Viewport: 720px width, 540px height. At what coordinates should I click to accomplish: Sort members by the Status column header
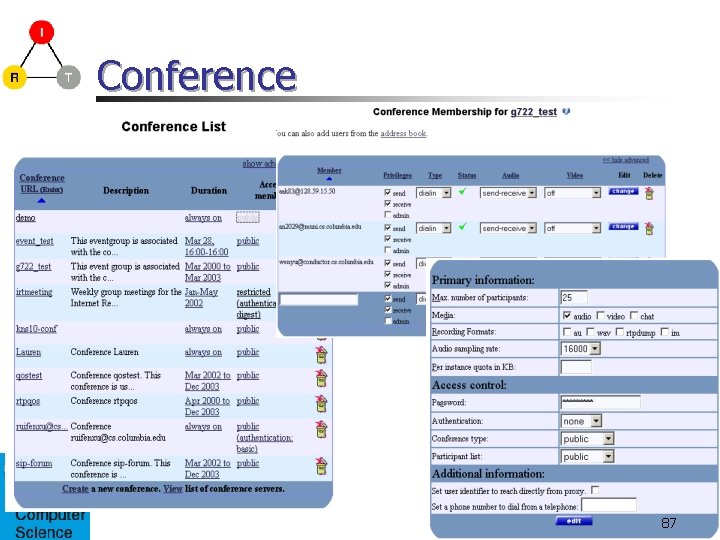(467, 175)
